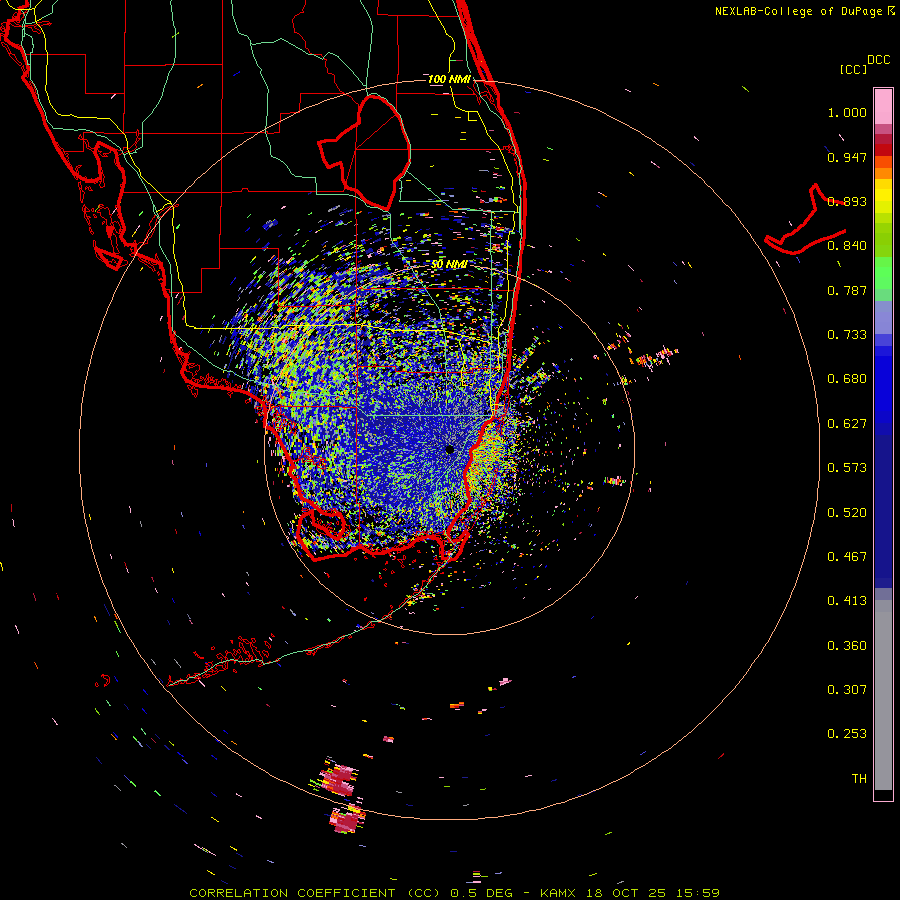The image size is (900, 900).
Task: Select the 0.360 scale value
Action: pyautogui.click(x=847, y=646)
